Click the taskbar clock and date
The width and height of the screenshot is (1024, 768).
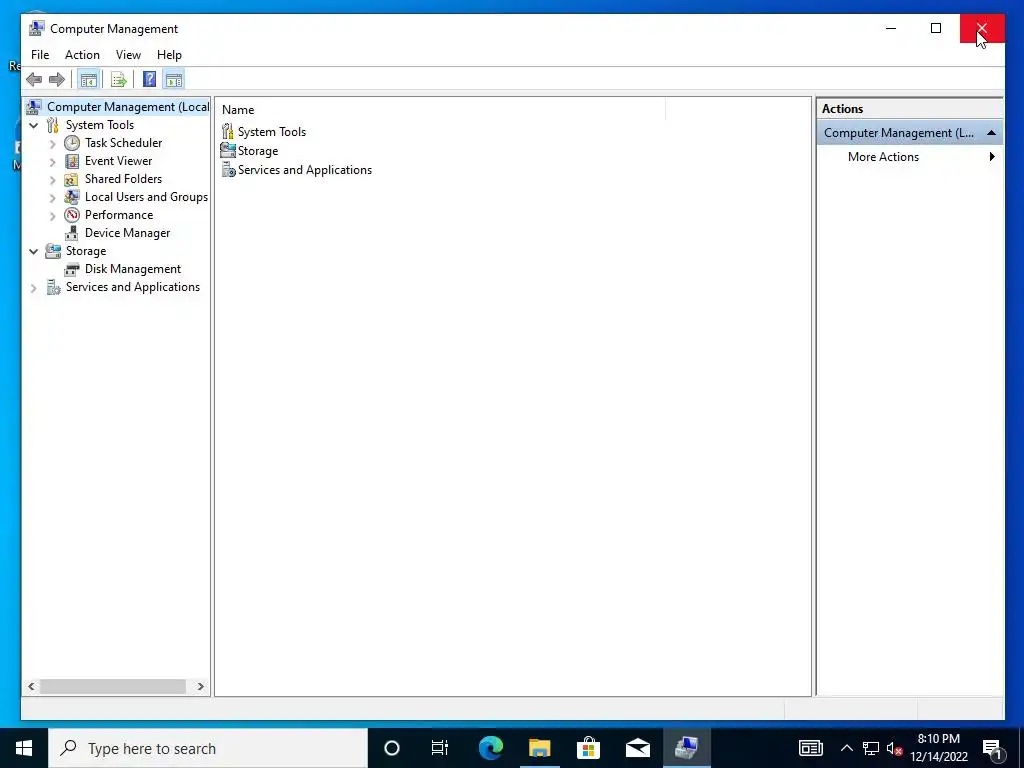click(938, 748)
